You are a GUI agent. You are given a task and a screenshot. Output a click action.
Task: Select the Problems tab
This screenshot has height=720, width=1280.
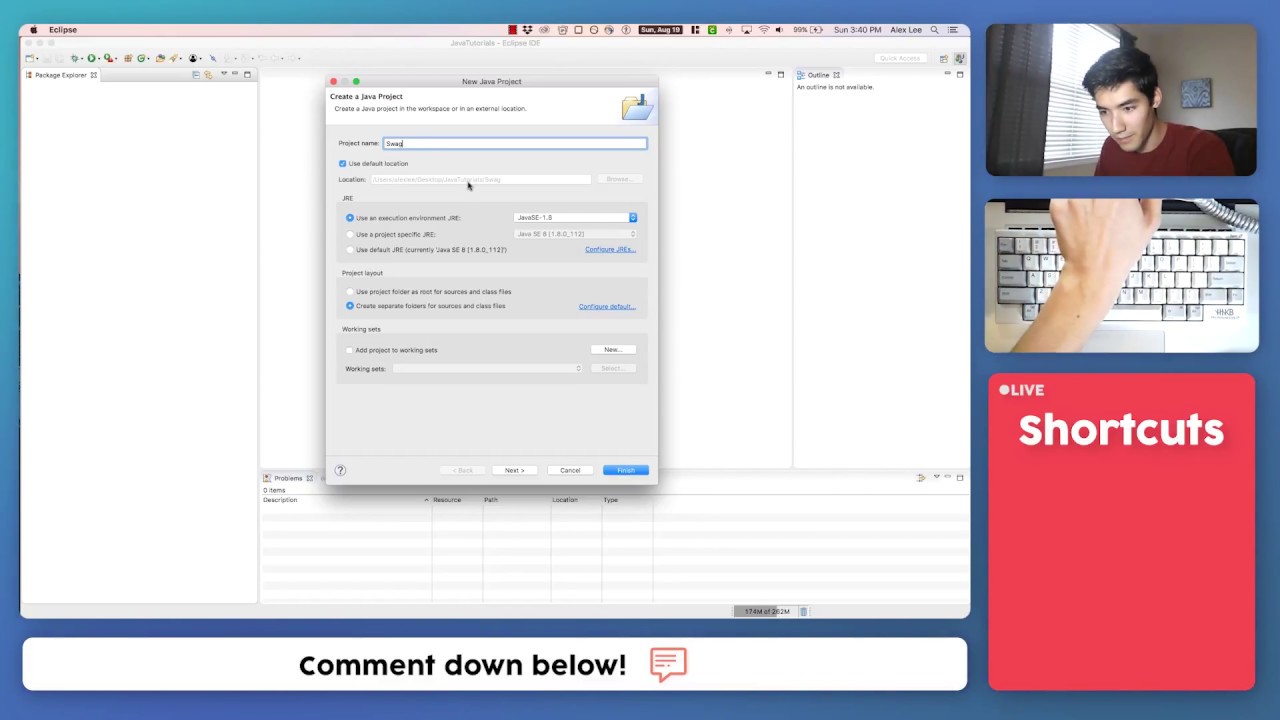288,478
